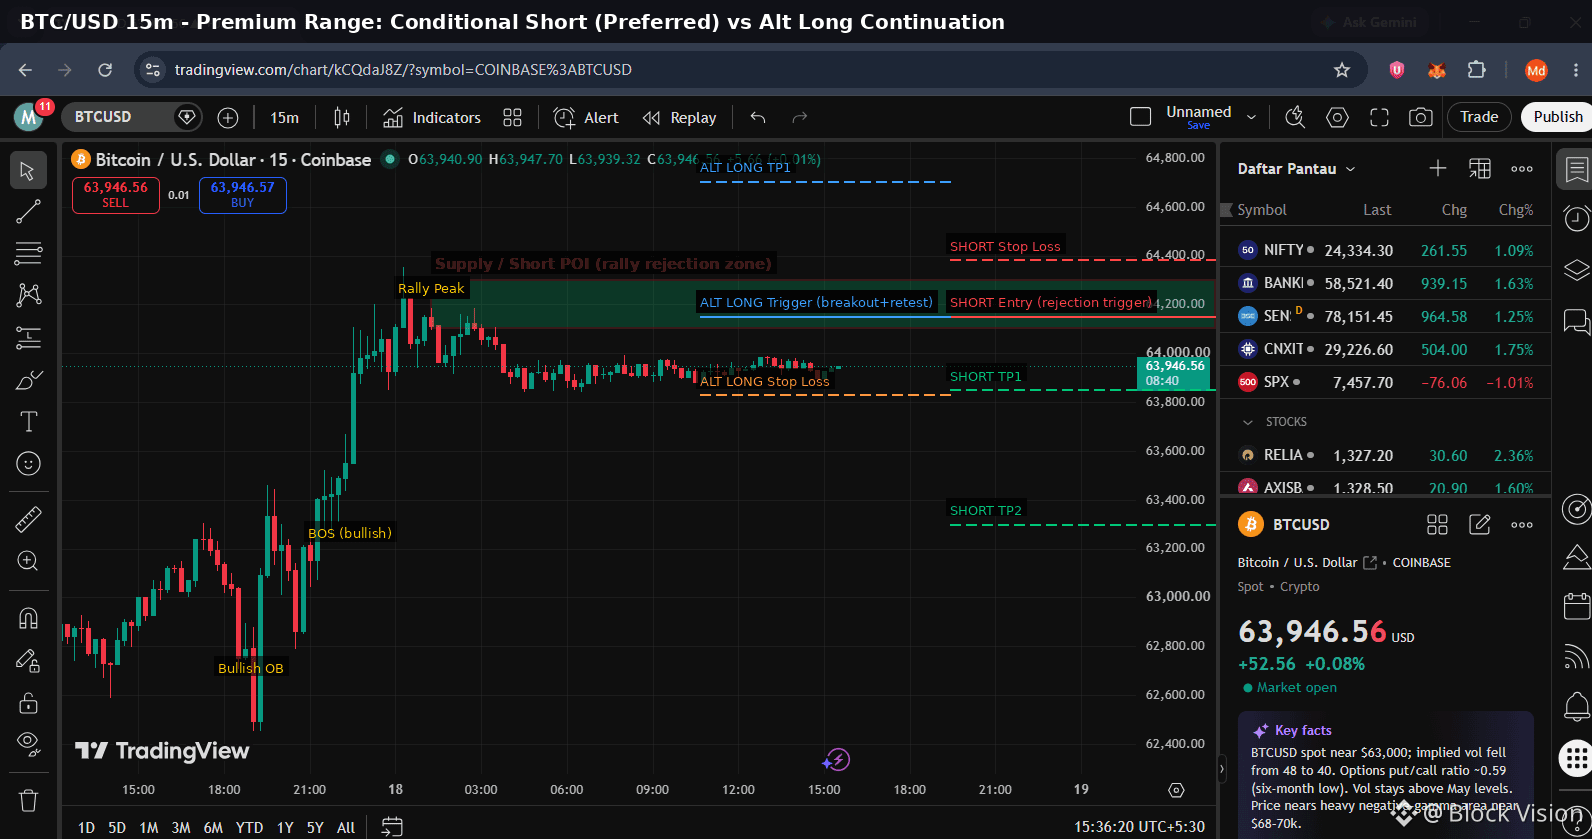Create an Alert

586,118
